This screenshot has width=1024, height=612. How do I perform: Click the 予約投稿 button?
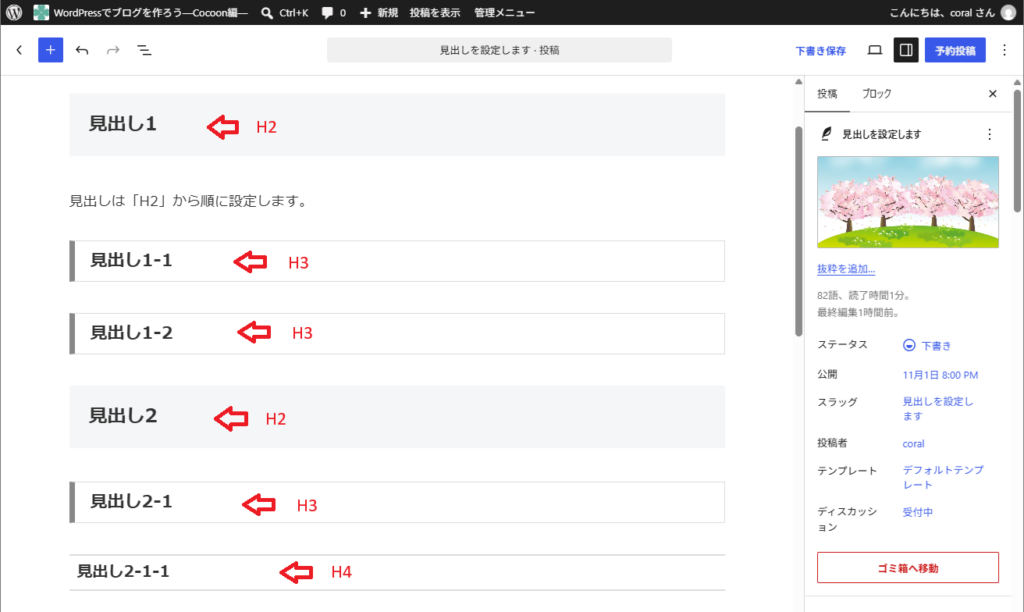point(955,50)
